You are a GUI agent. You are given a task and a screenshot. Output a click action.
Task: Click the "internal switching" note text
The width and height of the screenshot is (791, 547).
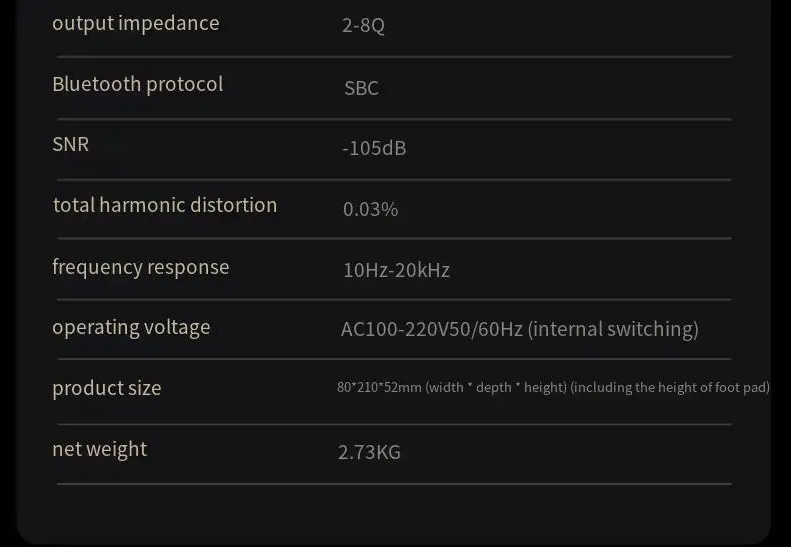pos(613,329)
